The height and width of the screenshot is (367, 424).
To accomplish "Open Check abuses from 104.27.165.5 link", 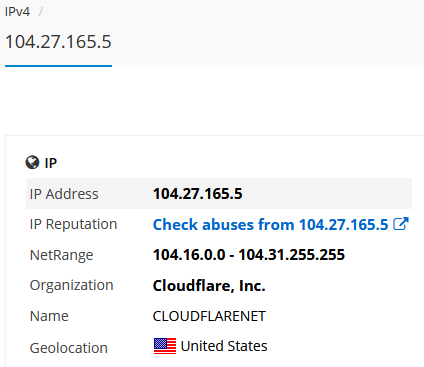I will [x=270, y=224].
